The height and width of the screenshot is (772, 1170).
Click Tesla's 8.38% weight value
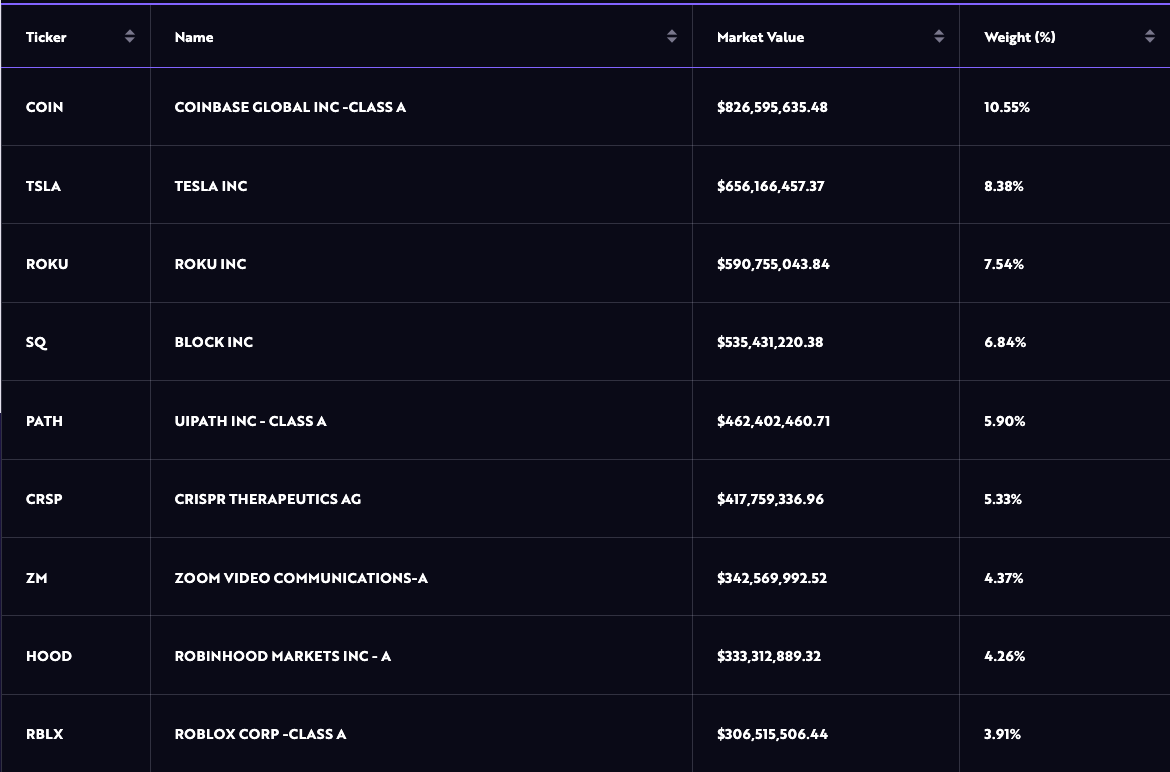point(1003,185)
